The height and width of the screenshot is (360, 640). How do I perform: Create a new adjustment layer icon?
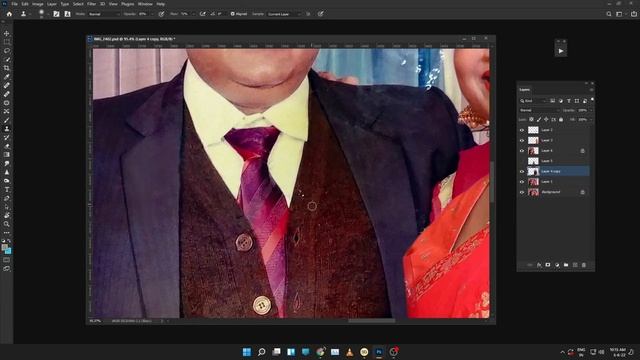tap(557, 265)
